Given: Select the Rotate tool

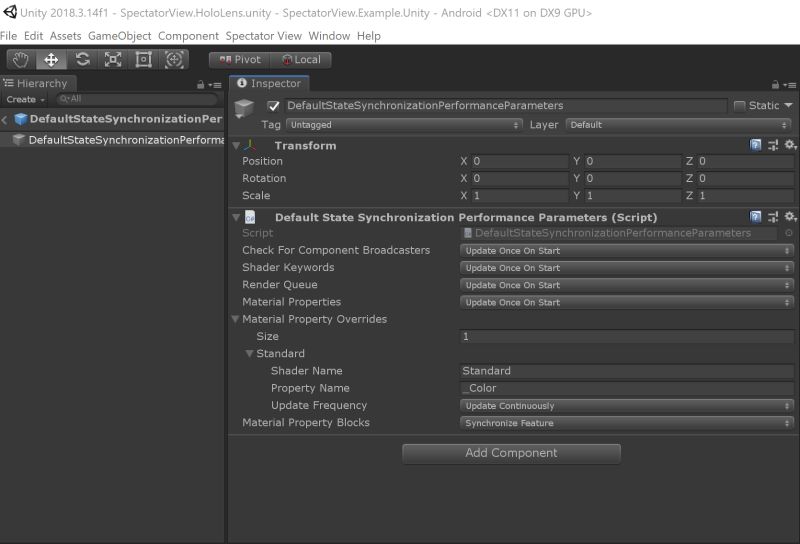Looking at the screenshot, I should (x=82, y=60).
